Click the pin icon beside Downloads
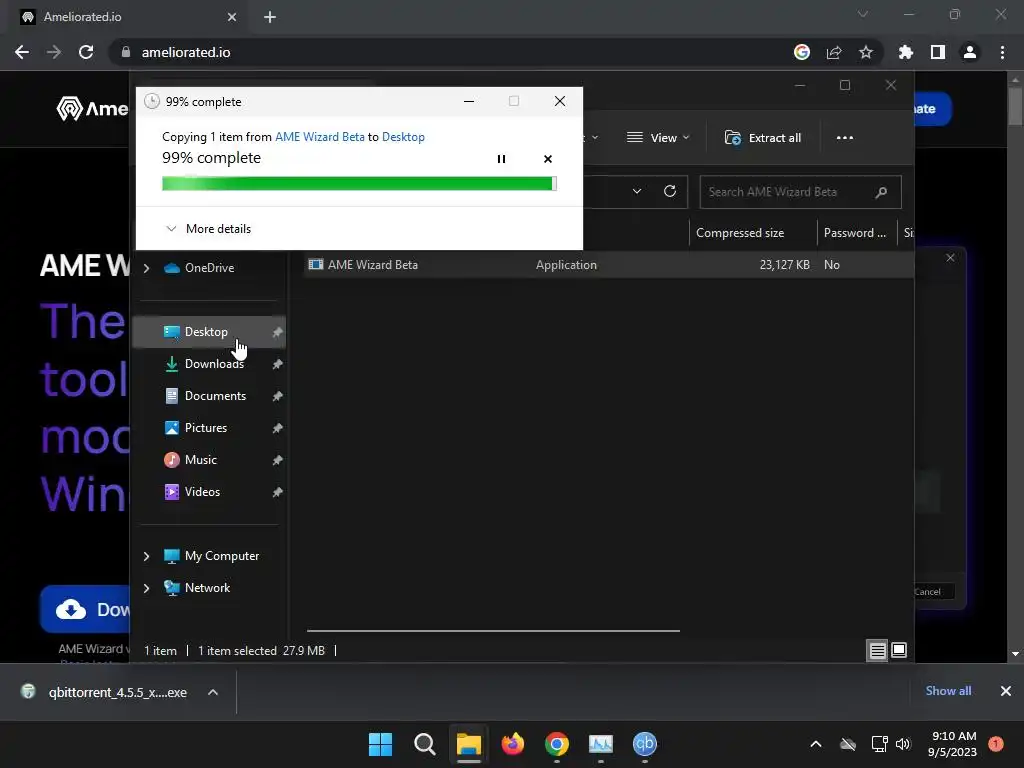This screenshot has width=1024, height=768. [x=277, y=364]
